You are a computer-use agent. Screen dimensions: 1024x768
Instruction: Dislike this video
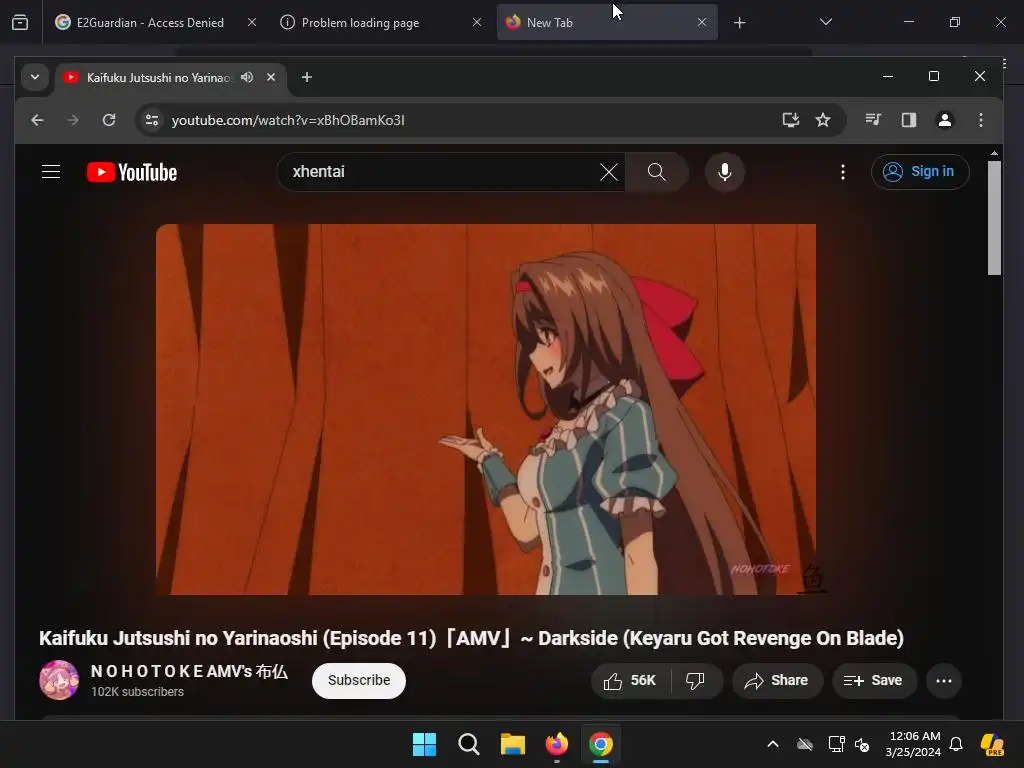coord(696,680)
